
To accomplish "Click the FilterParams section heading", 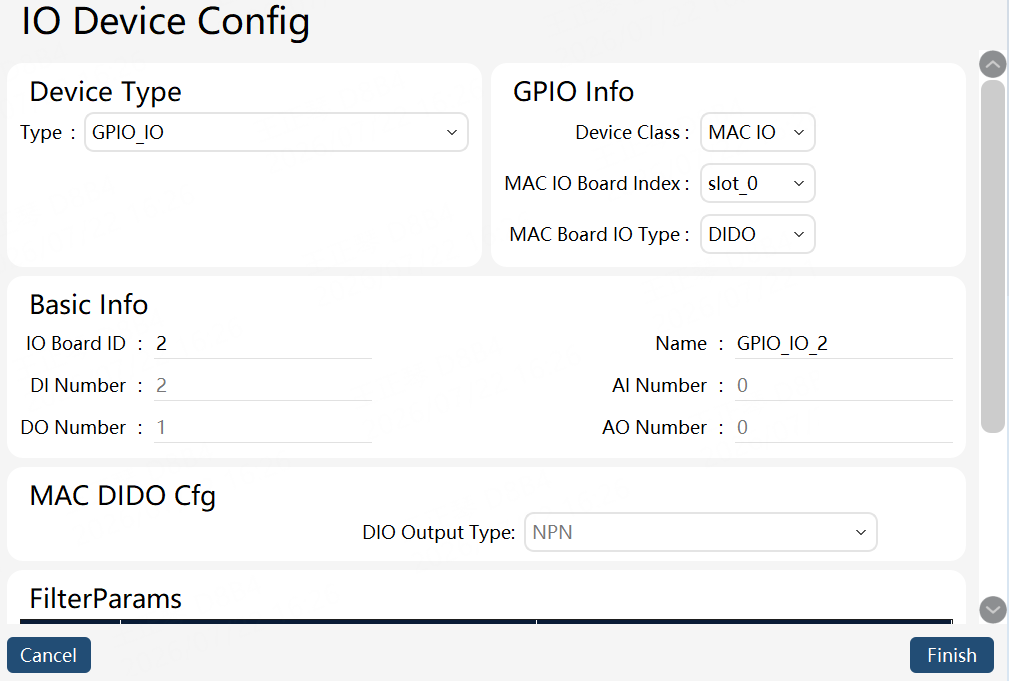I will (x=106, y=599).
